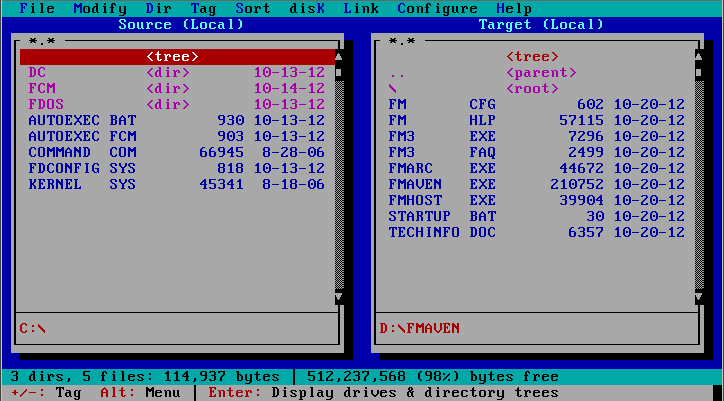This screenshot has width=724, height=401.
Task: Select the DC directory entry
Action: click(x=37, y=73)
